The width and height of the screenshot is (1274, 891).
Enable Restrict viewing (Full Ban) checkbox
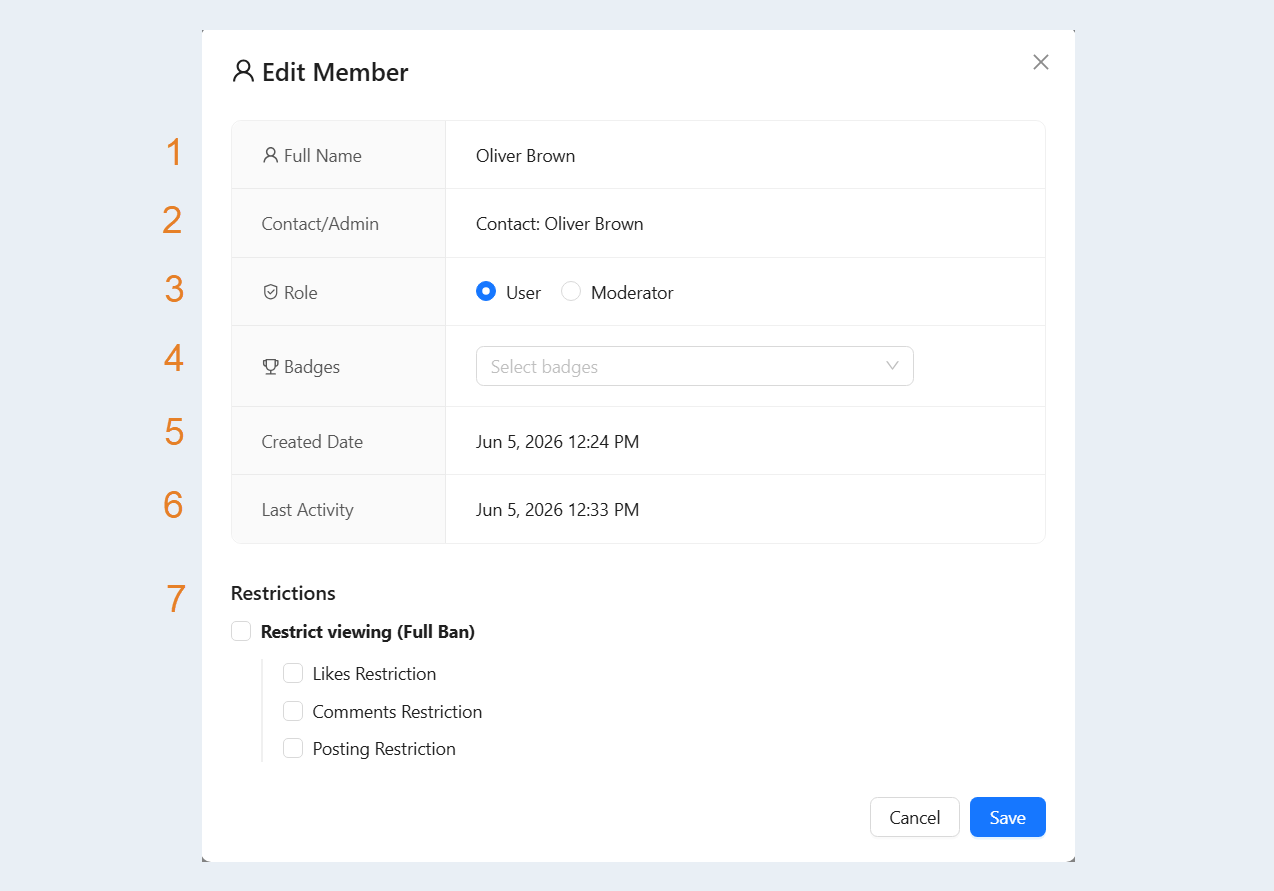[241, 631]
